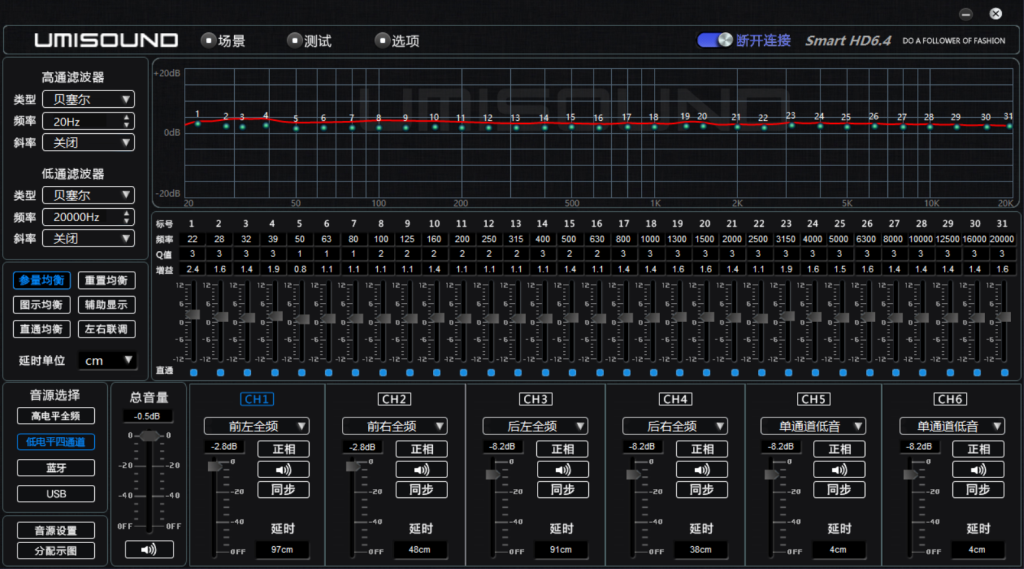
Task: Choose 蓝牙 audio source
Action: [56, 468]
